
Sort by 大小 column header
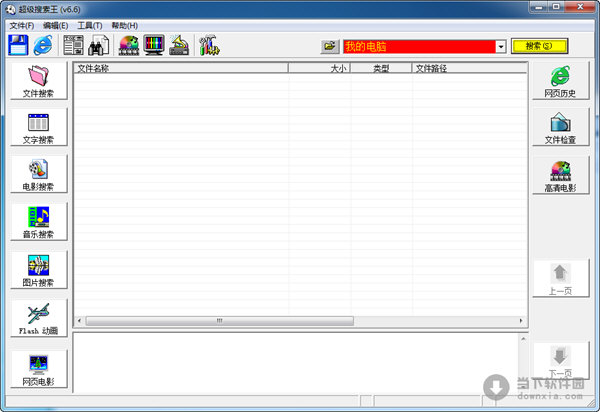pyautogui.click(x=319, y=68)
